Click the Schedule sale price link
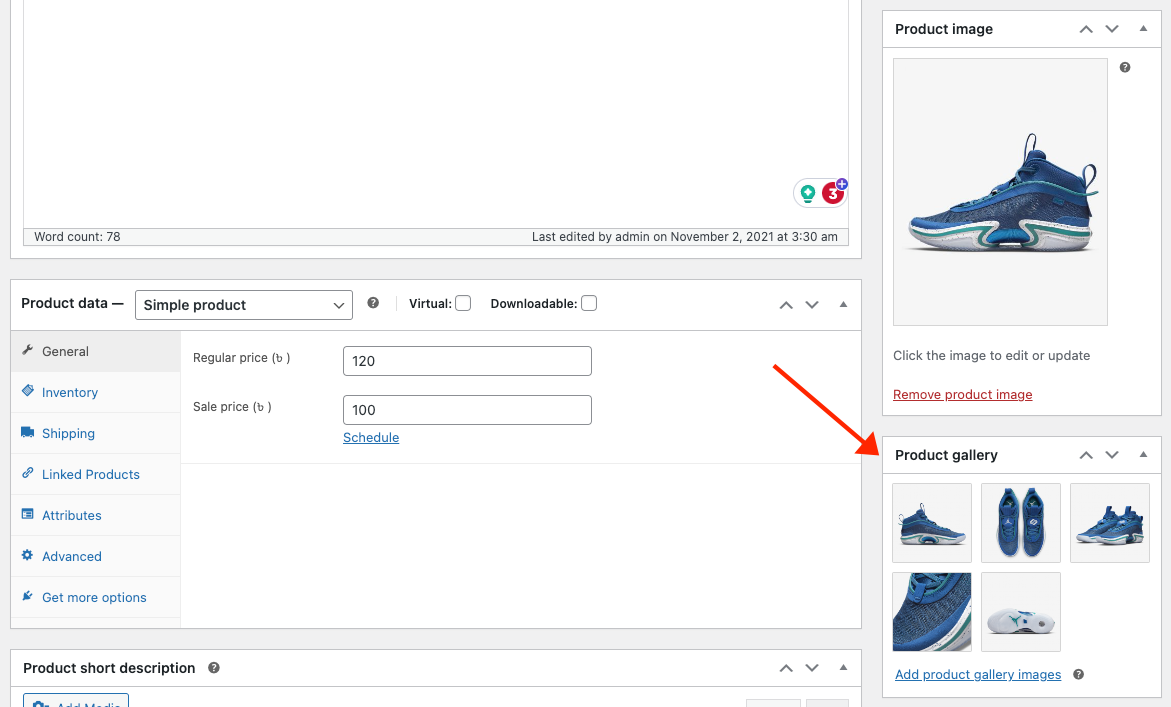The width and height of the screenshot is (1171, 707). (x=371, y=438)
